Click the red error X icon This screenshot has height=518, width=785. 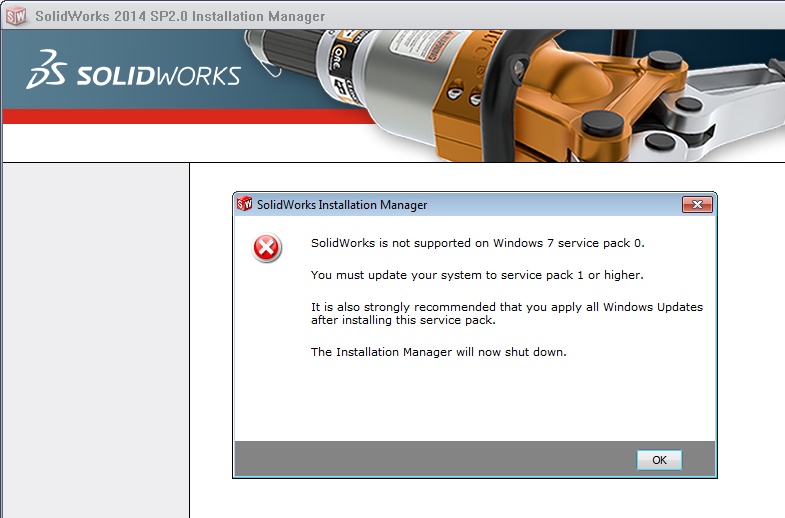tap(266, 248)
